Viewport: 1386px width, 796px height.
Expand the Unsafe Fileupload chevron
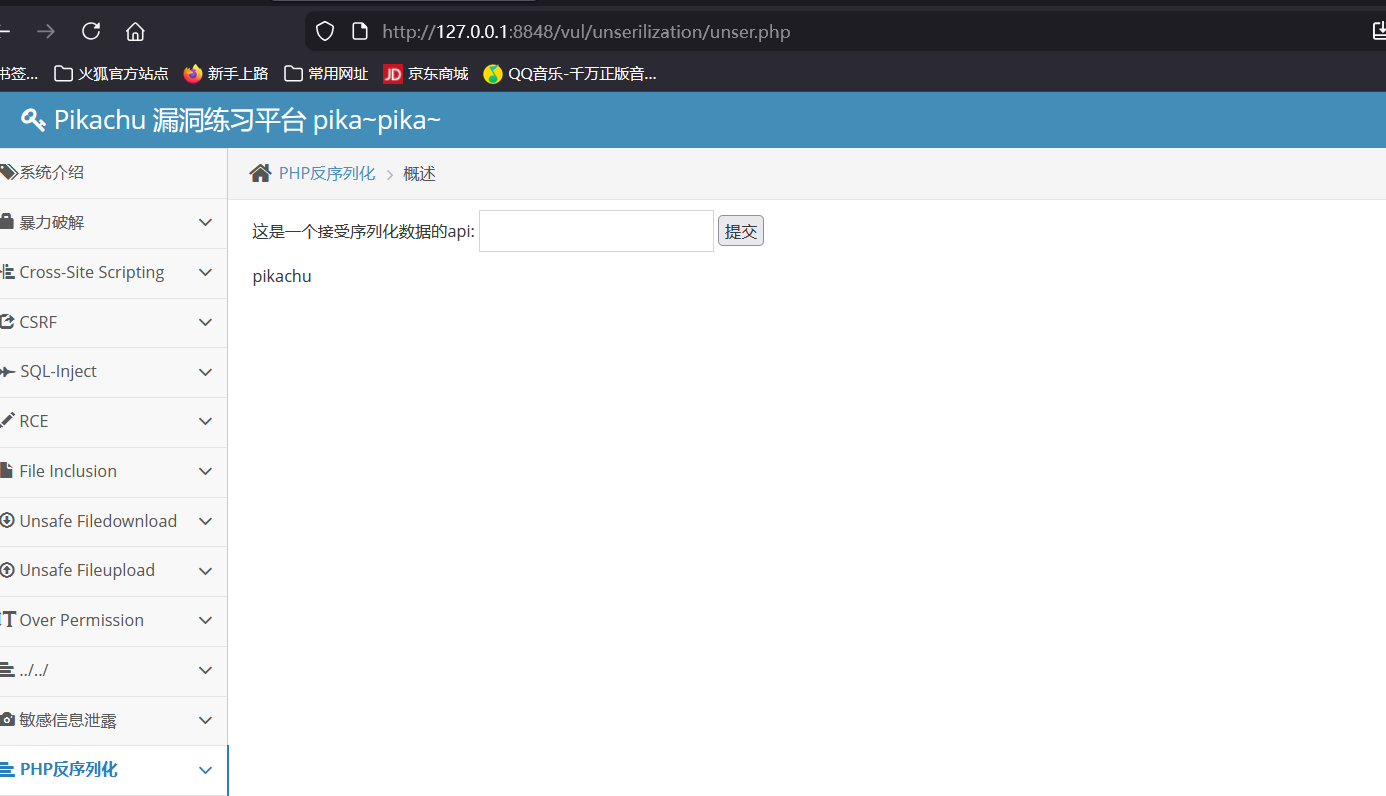pos(205,571)
